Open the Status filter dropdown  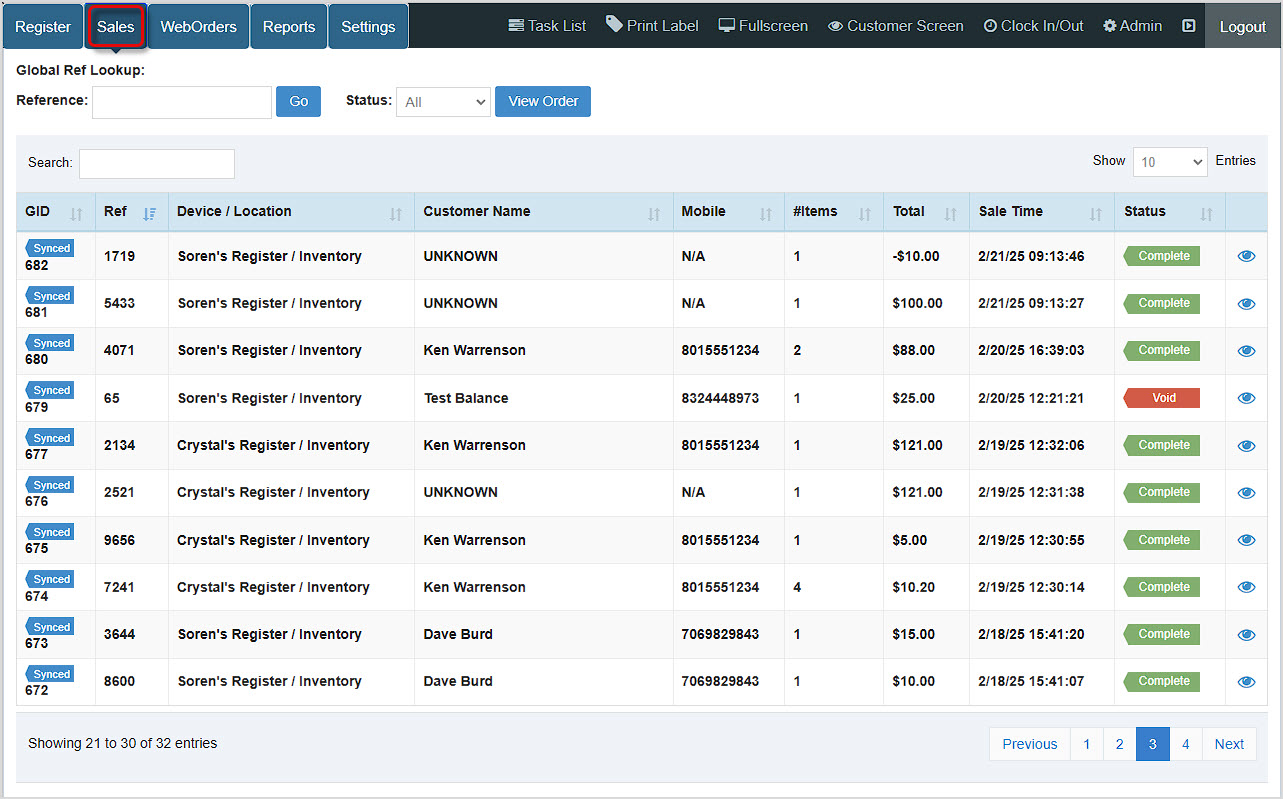pos(443,101)
